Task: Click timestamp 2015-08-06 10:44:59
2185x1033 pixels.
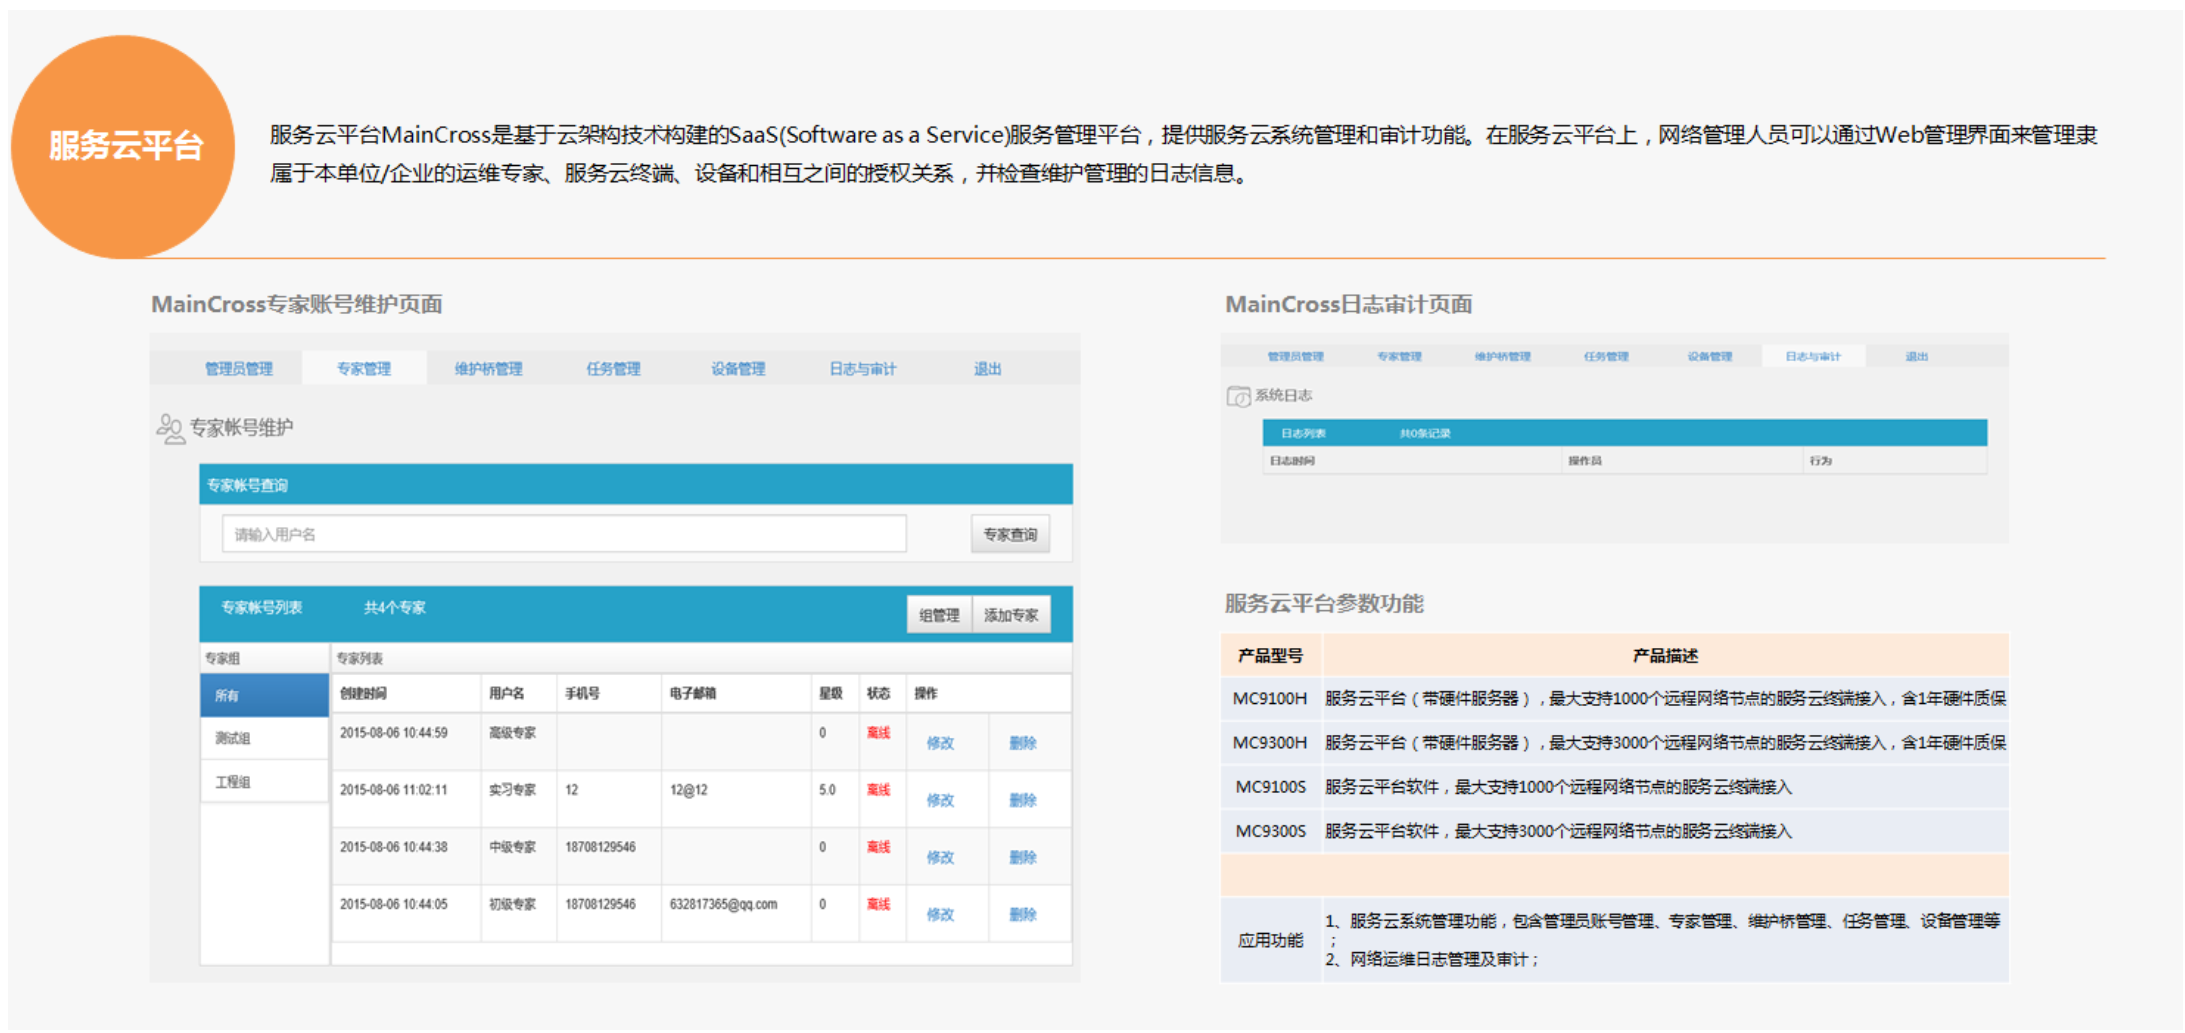Action: pyautogui.click(x=394, y=733)
